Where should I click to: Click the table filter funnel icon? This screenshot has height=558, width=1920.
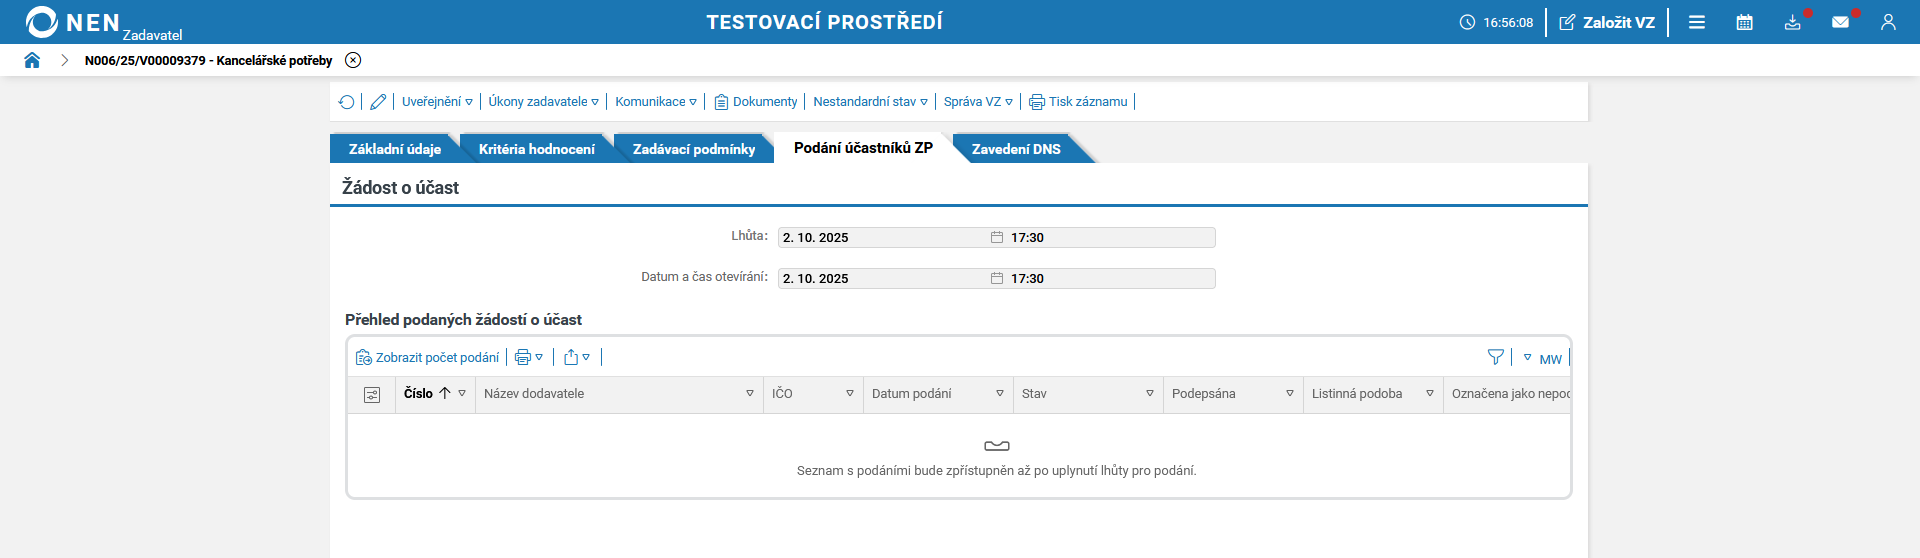point(1495,357)
